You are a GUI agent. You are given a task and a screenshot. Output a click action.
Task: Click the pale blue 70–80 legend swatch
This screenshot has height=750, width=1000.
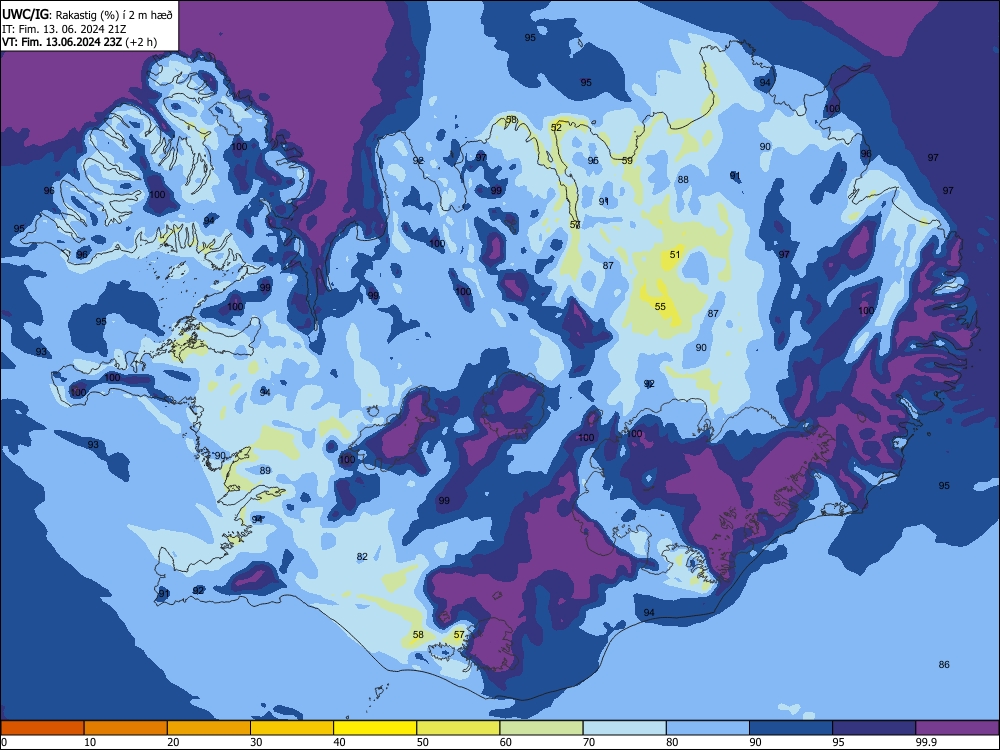624,728
